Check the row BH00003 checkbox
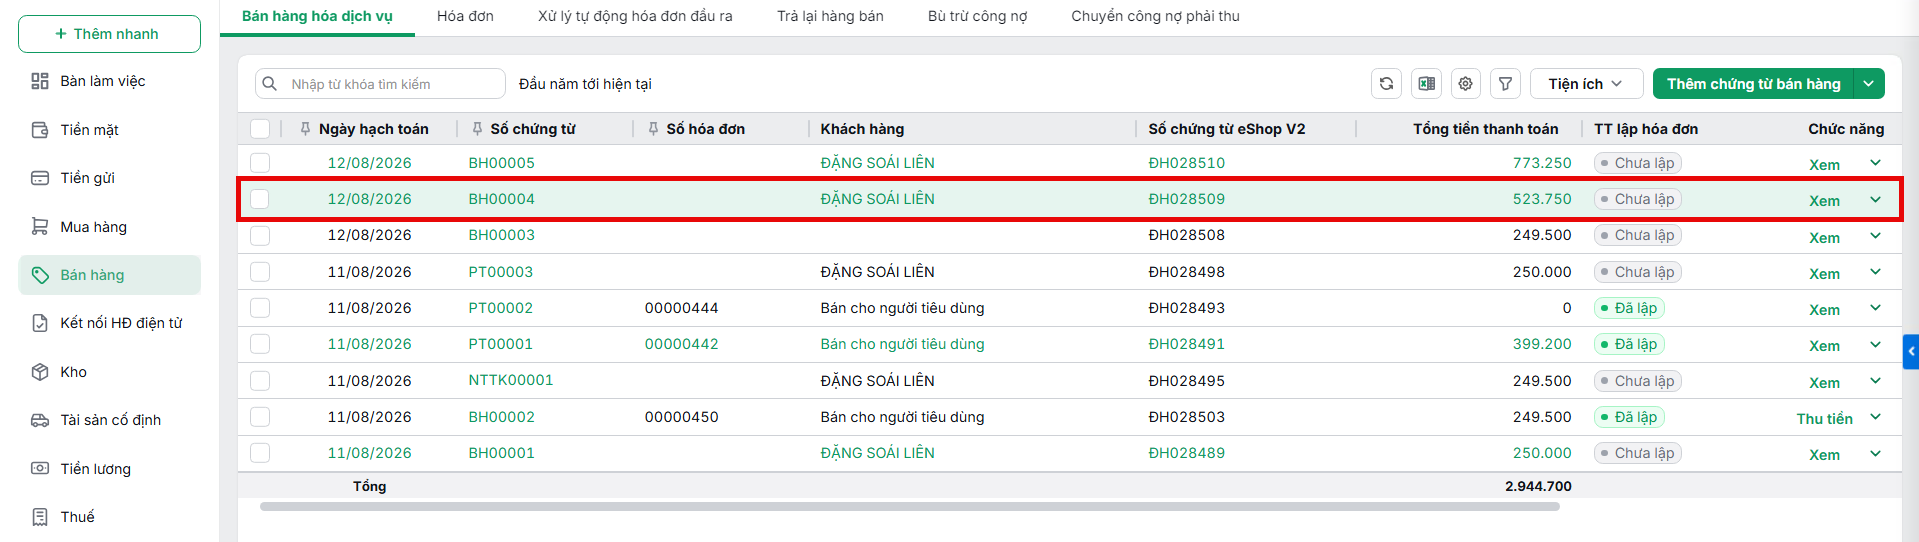The width and height of the screenshot is (1919, 542). (260, 236)
